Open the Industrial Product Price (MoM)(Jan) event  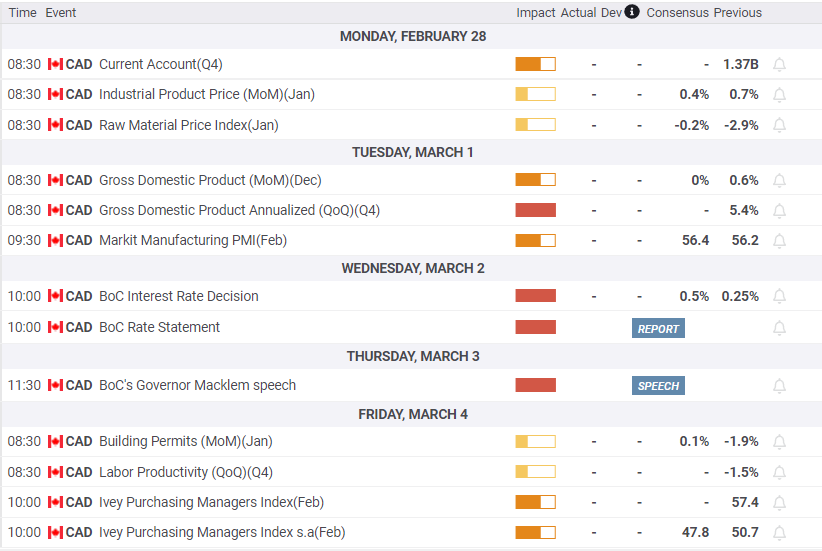pyautogui.click(x=207, y=94)
